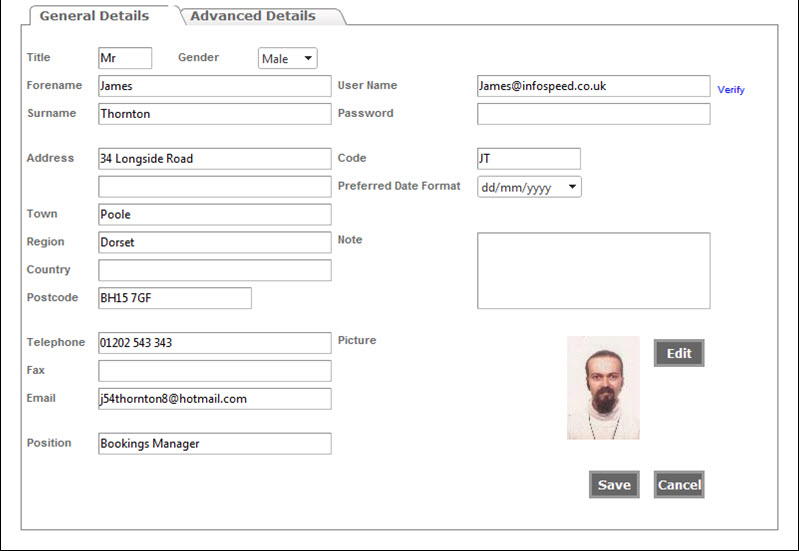Select the User Name input field
The image size is (799, 551).
[593, 86]
